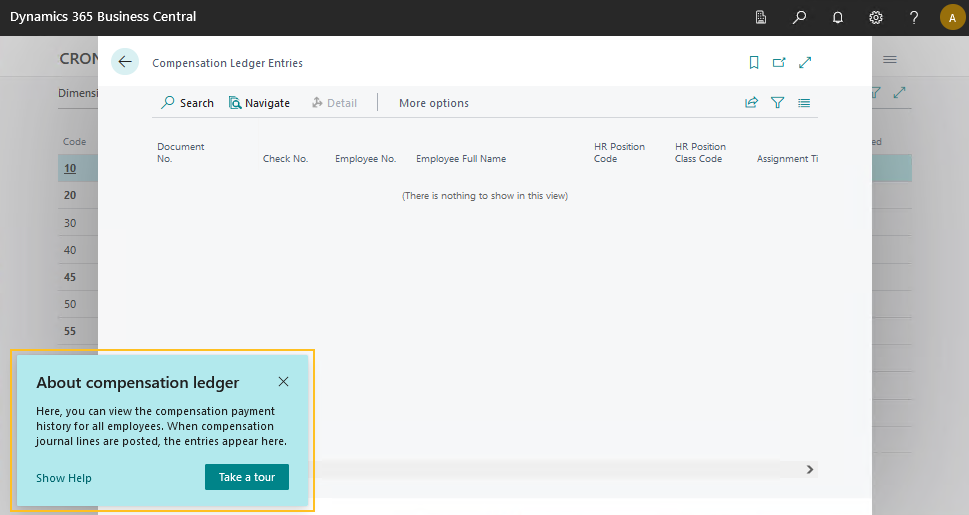Bookmark the Compensation Ledger Entries page
Screen dimensions: 969x515
(754, 63)
